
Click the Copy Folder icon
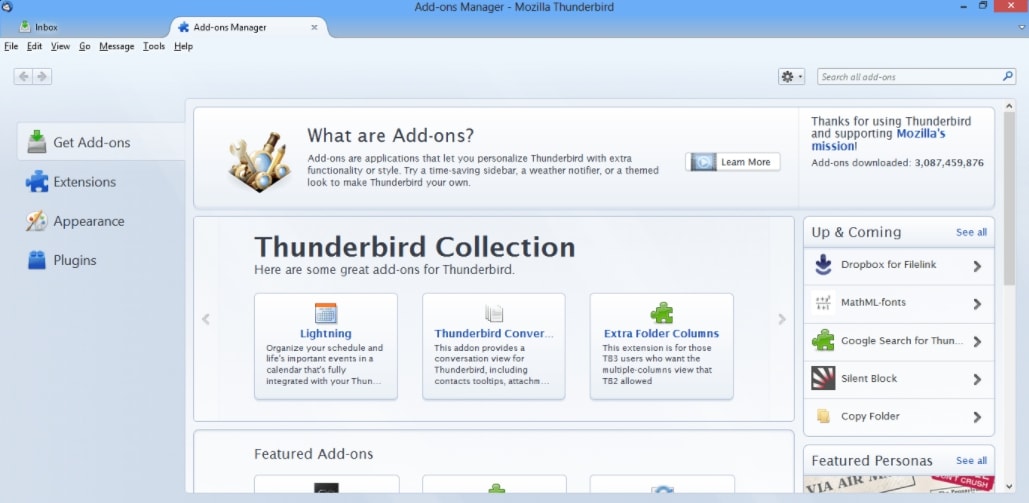[823, 416]
